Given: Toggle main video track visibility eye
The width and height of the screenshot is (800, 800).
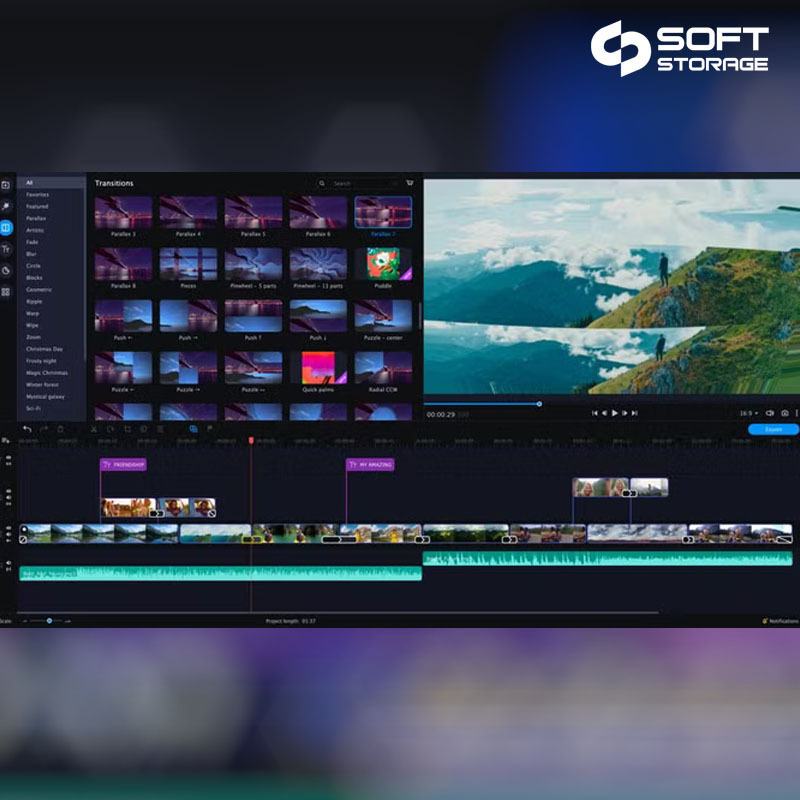Looking at the screenshot, I should [x=9, y=528].
